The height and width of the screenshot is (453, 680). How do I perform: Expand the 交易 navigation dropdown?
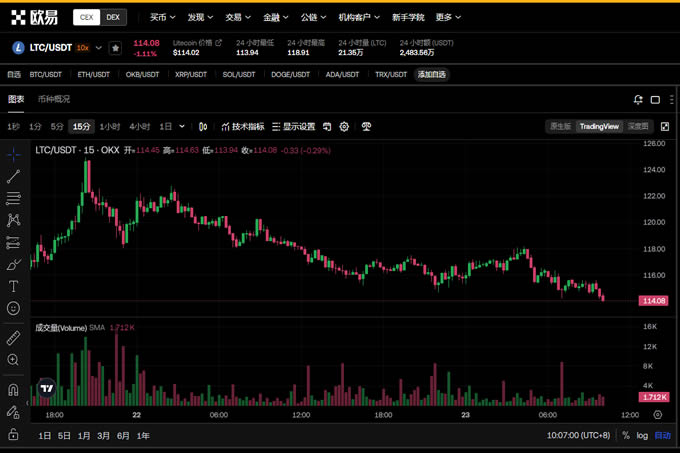tap(237, 17)
